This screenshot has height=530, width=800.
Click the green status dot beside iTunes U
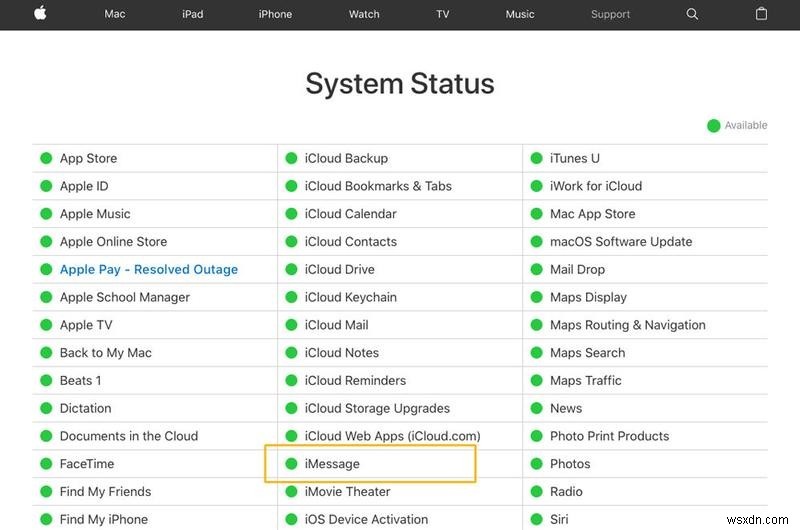(536, 158)
